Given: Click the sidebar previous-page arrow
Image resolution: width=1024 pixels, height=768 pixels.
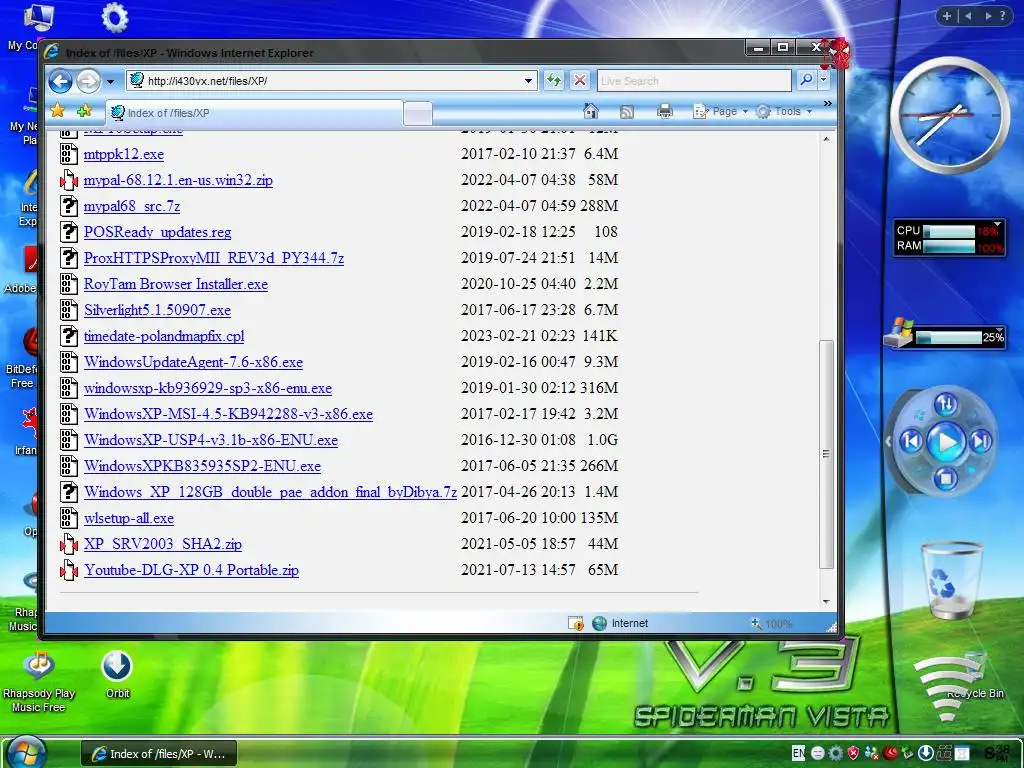Looking at the screenshot, I should coord(968,16).
